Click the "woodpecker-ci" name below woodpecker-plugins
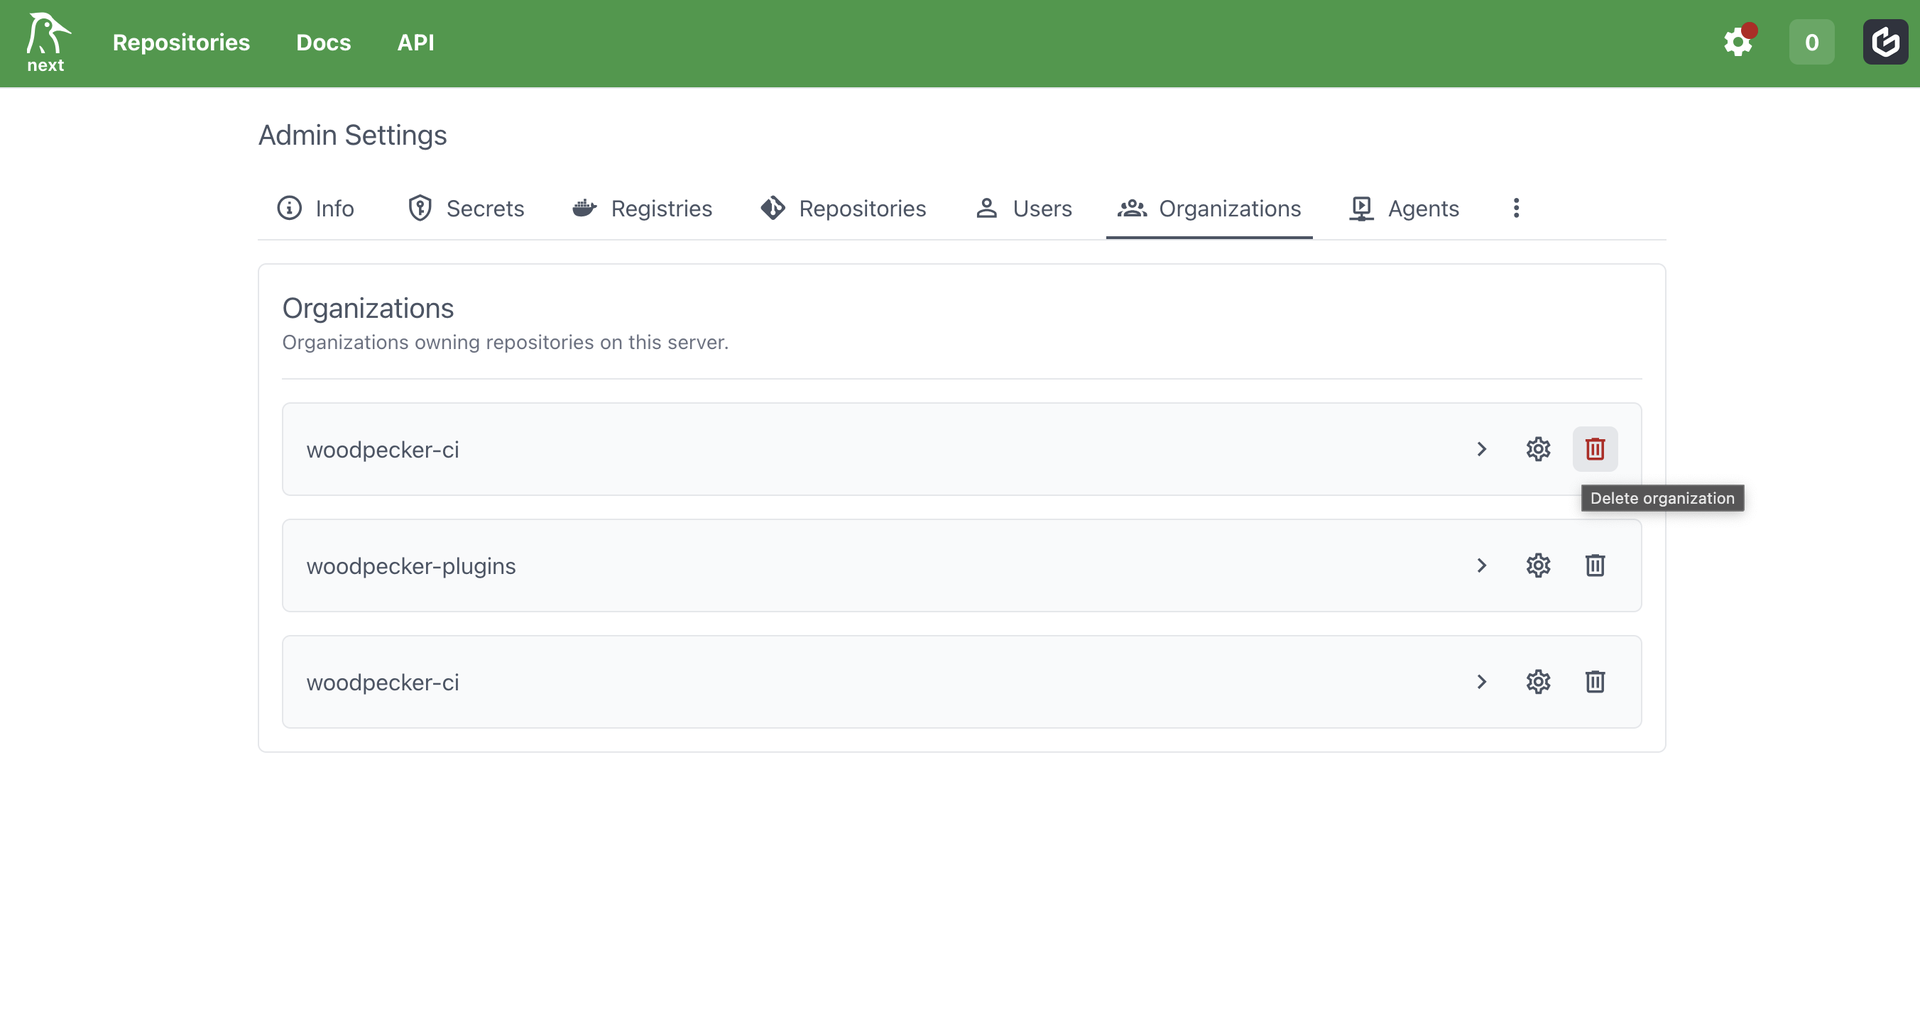 pos(383,683)
